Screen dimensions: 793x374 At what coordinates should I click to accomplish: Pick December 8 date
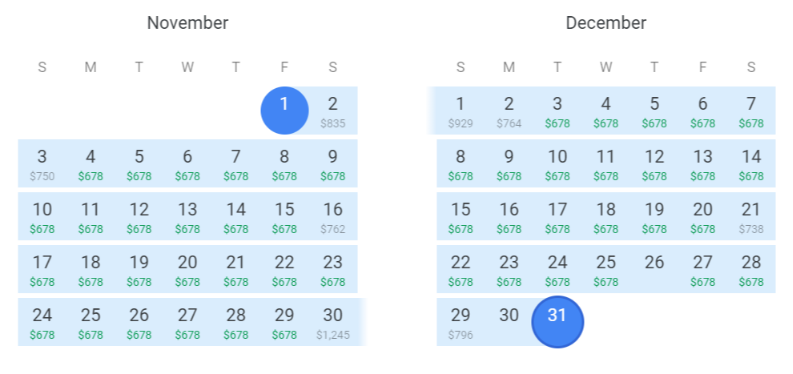click(460, 163)
